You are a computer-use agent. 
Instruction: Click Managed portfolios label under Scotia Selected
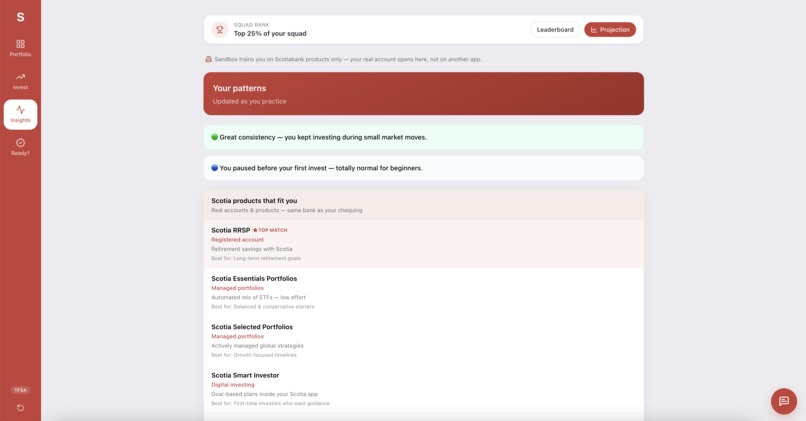(237, 336)
